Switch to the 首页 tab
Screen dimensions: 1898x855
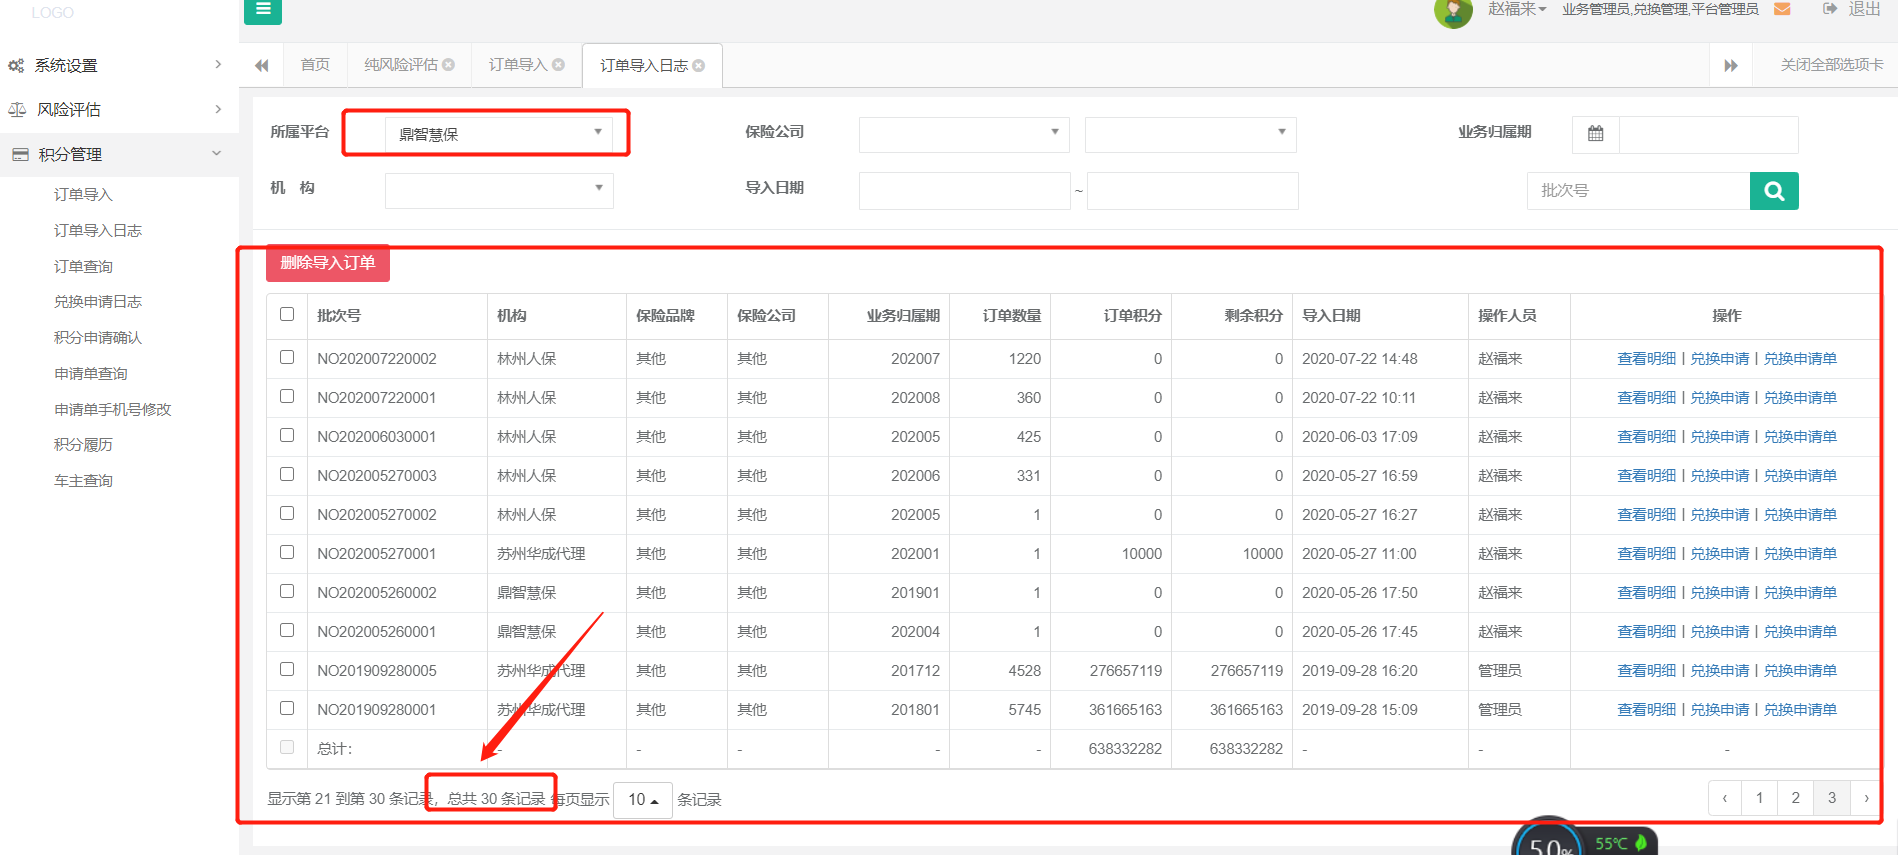[x=315, y=65]
